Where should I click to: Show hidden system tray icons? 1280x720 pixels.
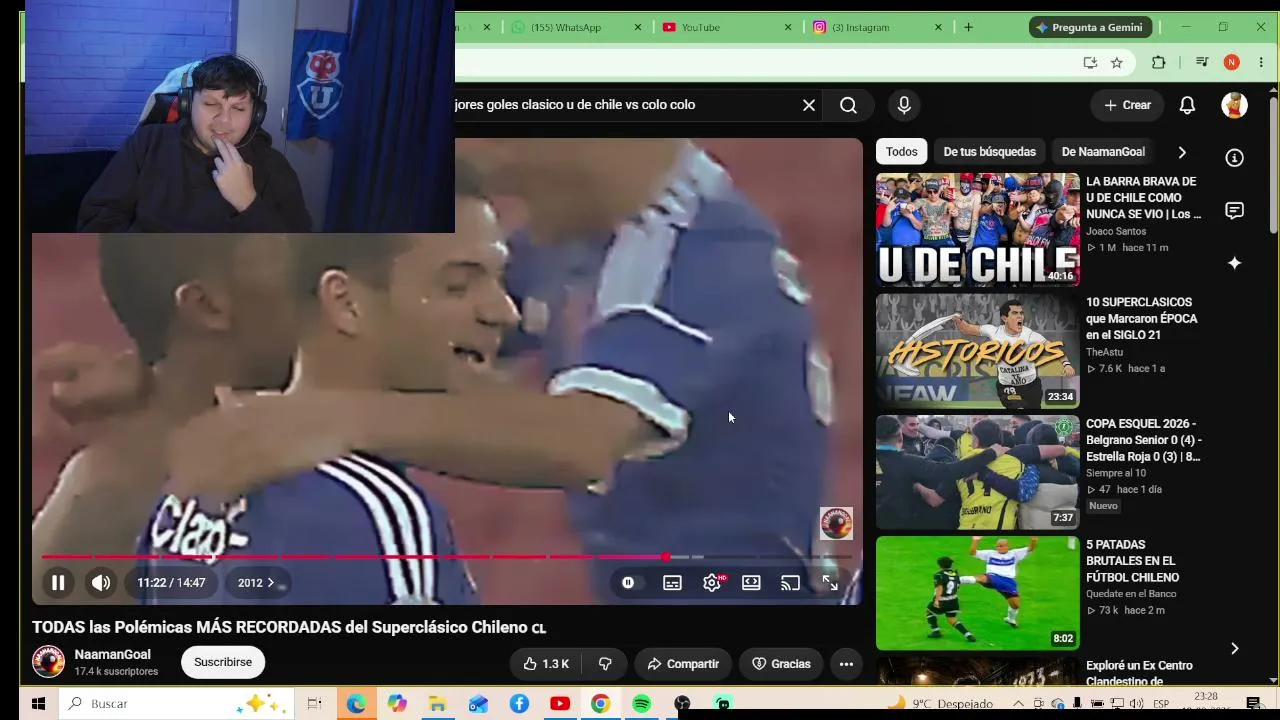click(1019, 704)
